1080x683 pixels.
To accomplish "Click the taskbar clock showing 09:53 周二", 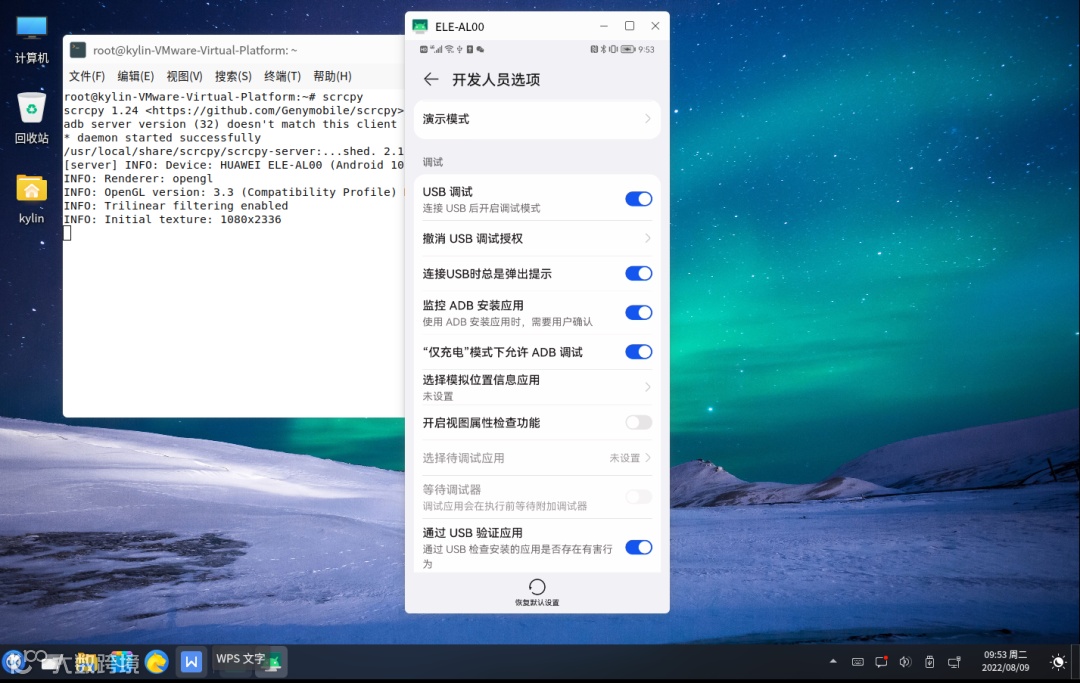I will [x=1005, y=662].
